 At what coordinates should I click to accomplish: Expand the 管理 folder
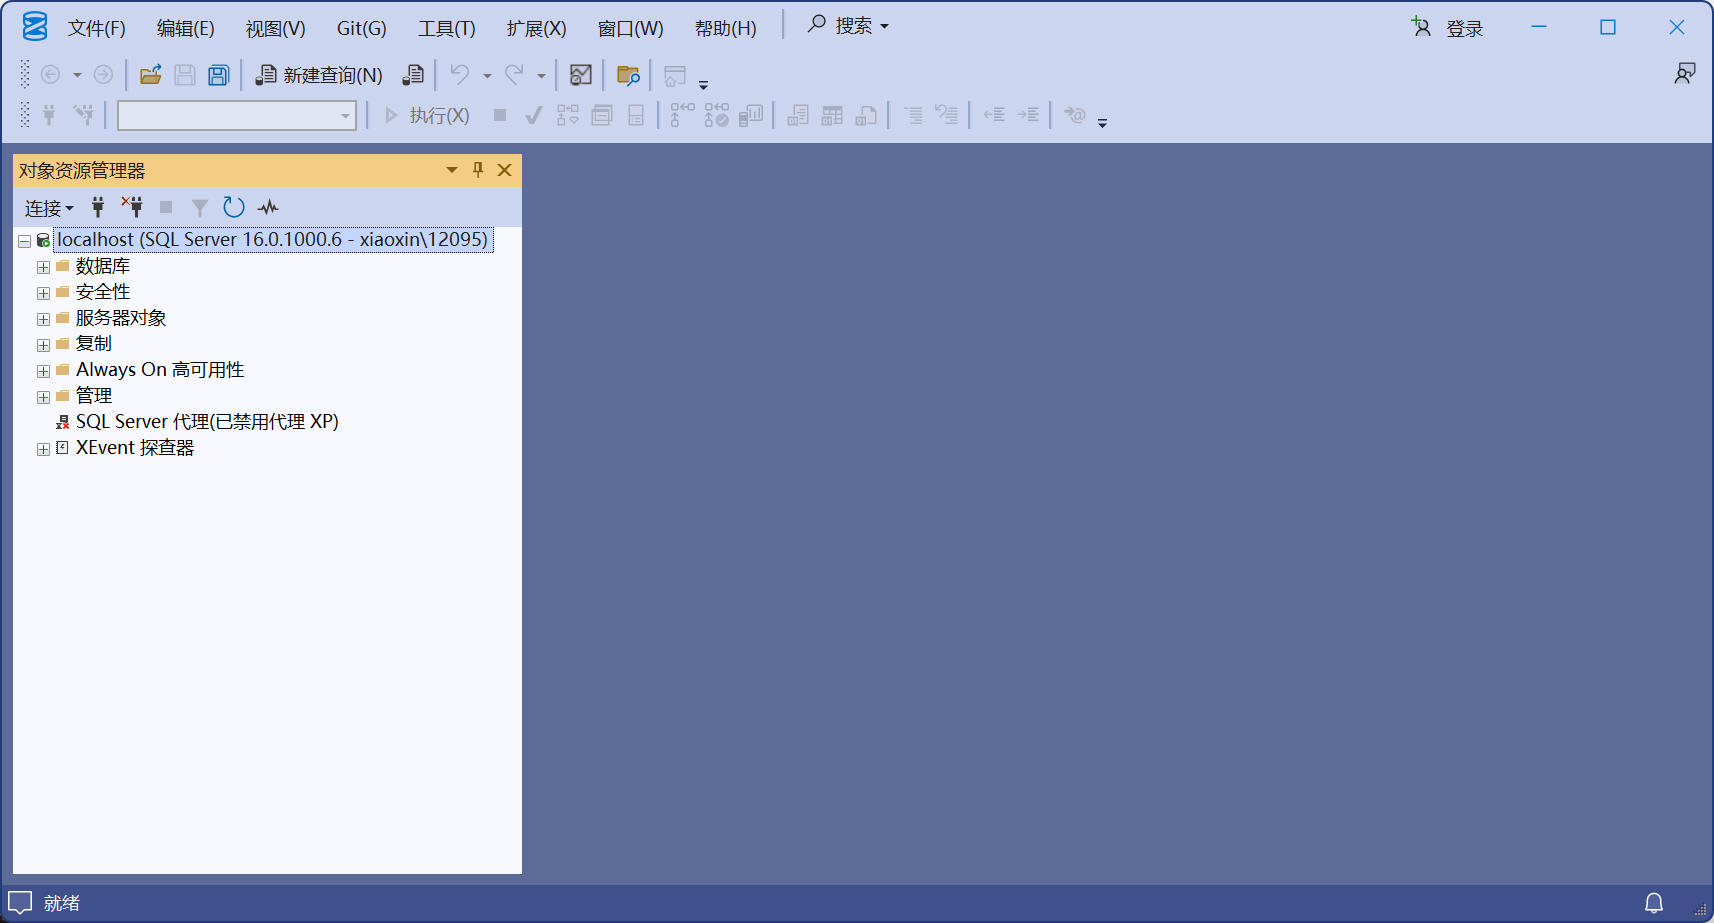pos(43,397)
